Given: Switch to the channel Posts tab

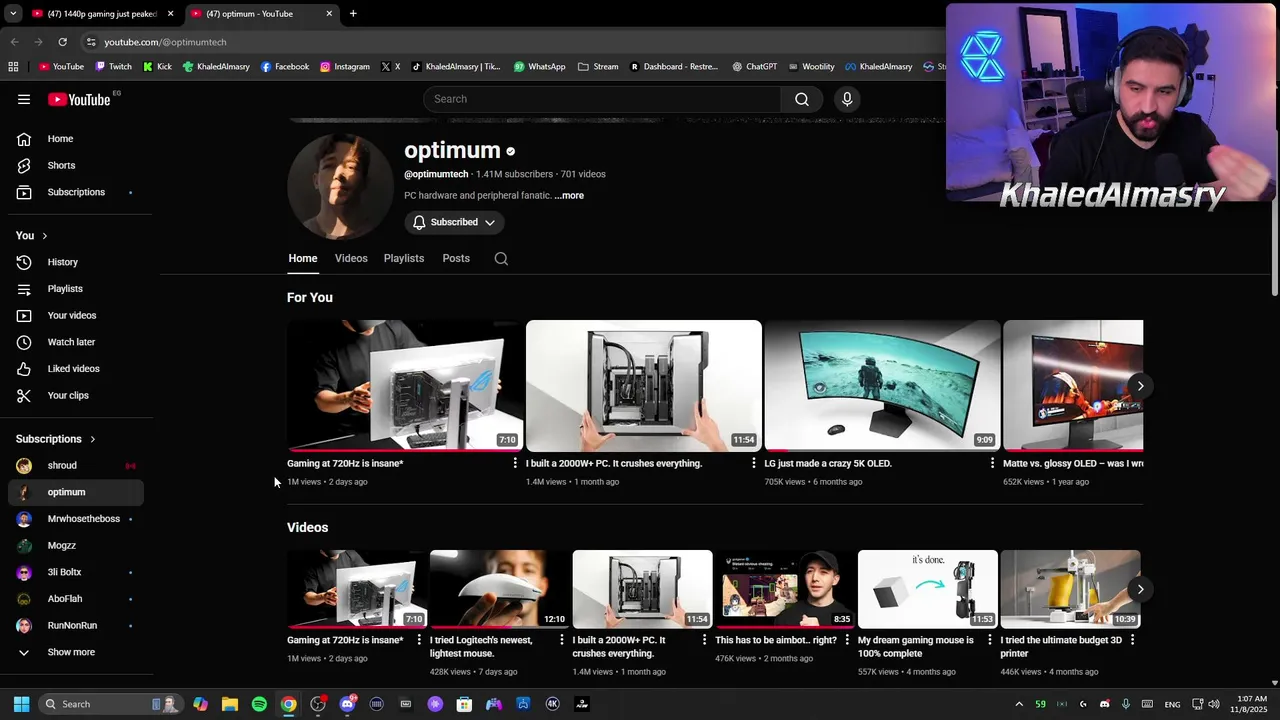Looking at the screenshot, I should (x=456, y=258).
